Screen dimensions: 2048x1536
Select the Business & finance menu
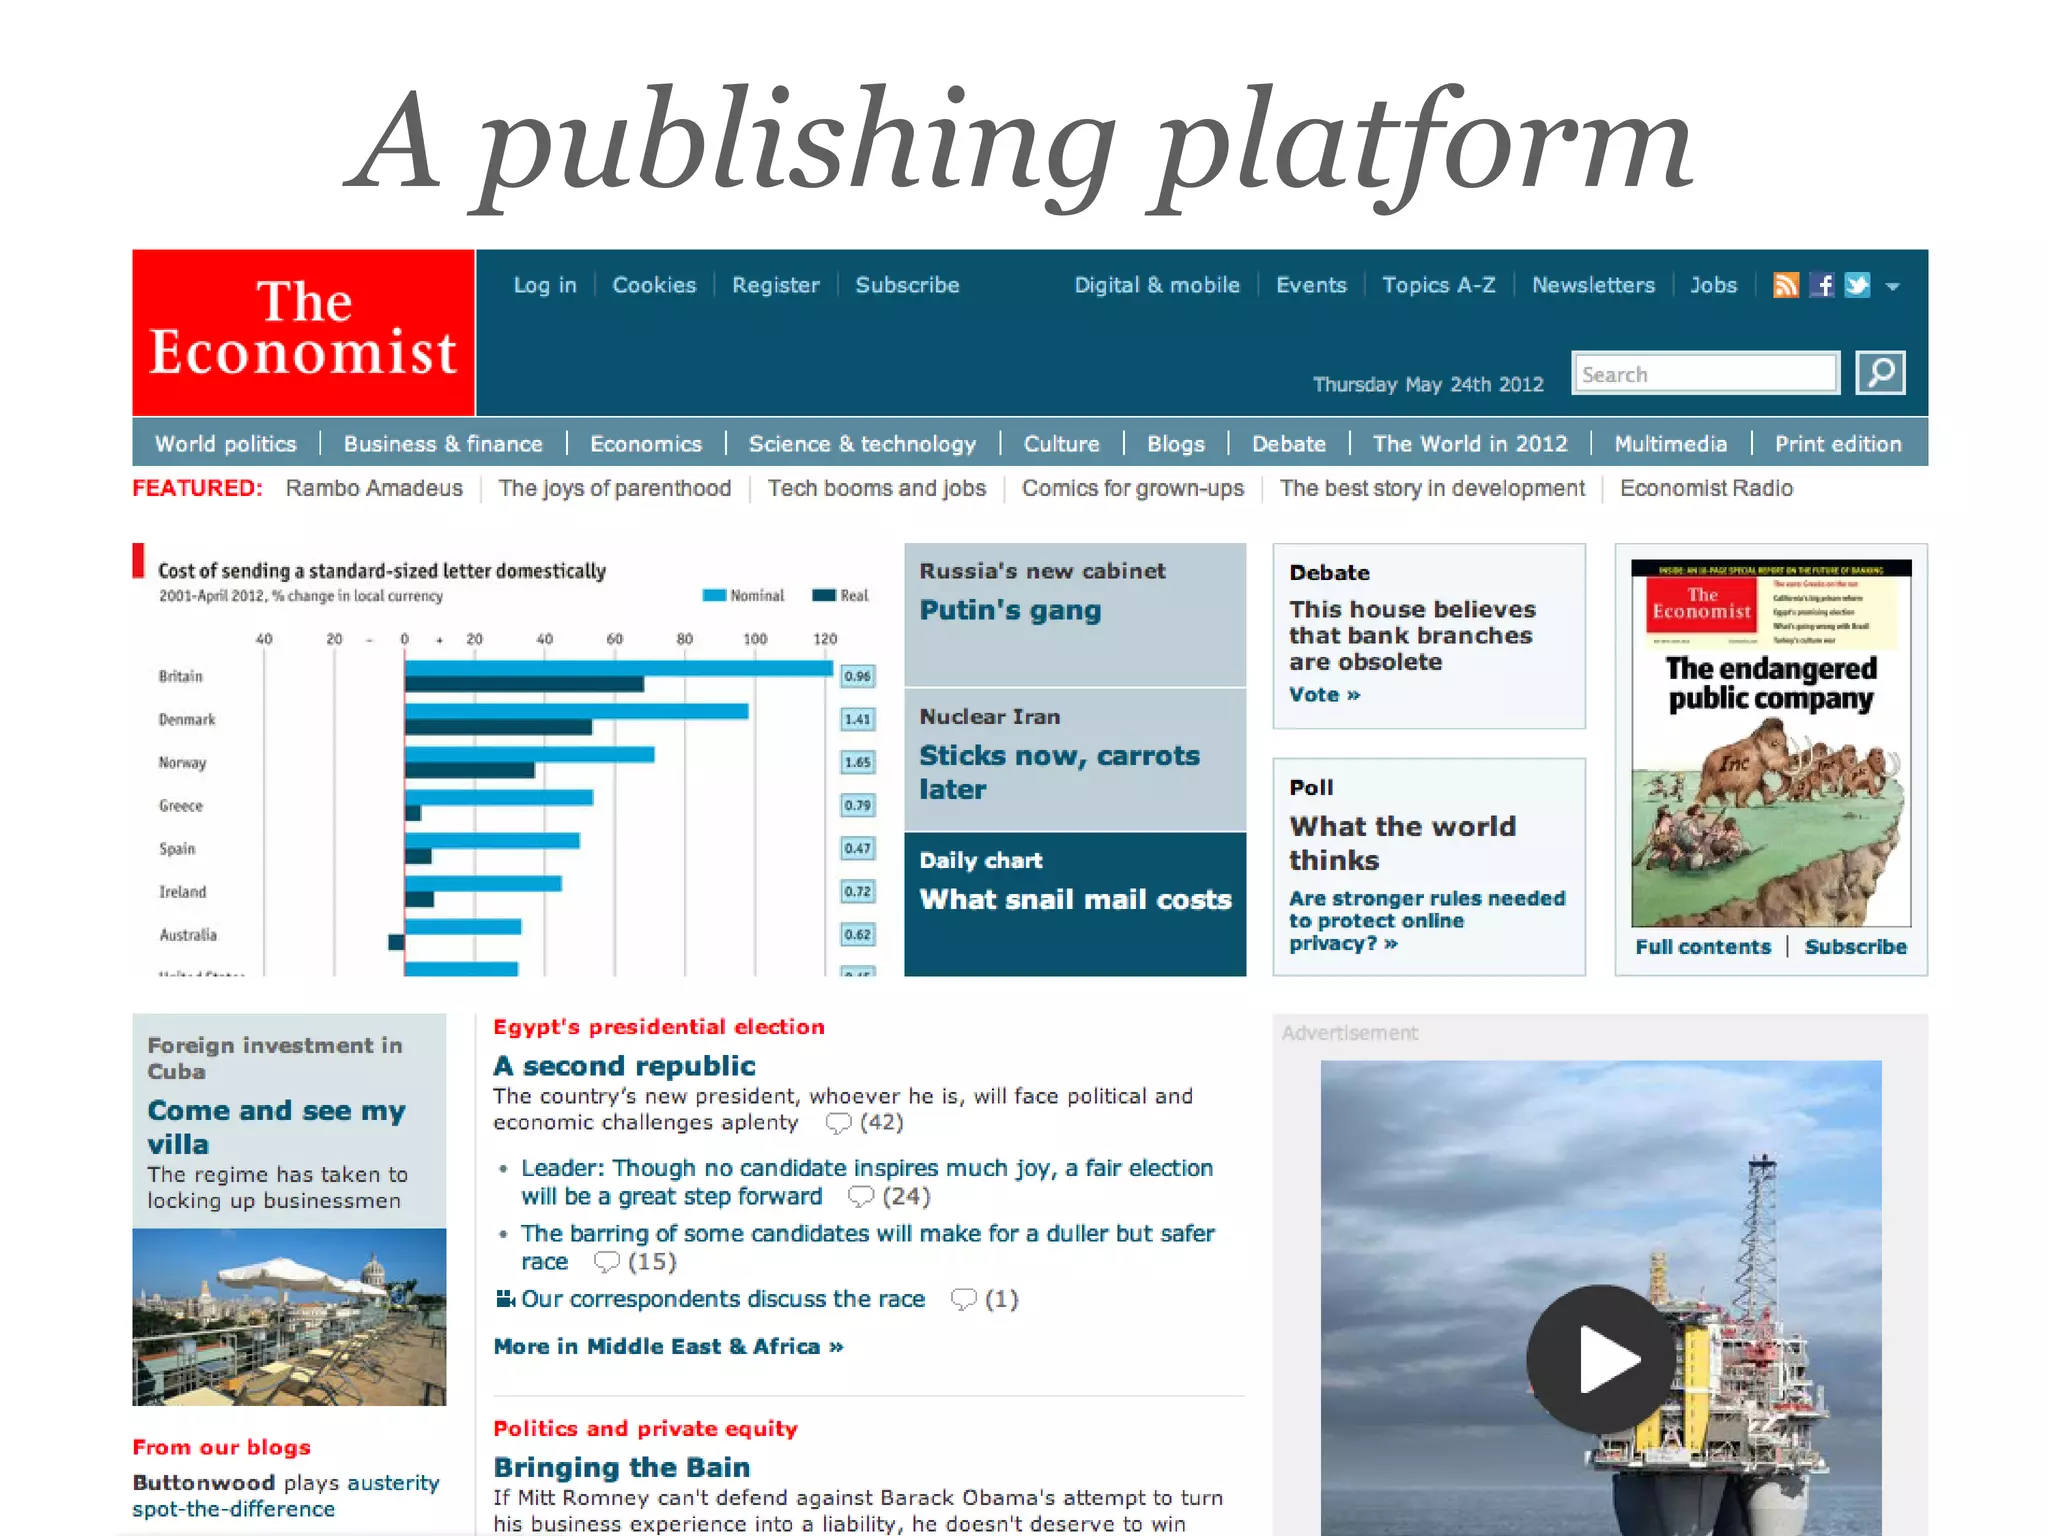point(443,443)
